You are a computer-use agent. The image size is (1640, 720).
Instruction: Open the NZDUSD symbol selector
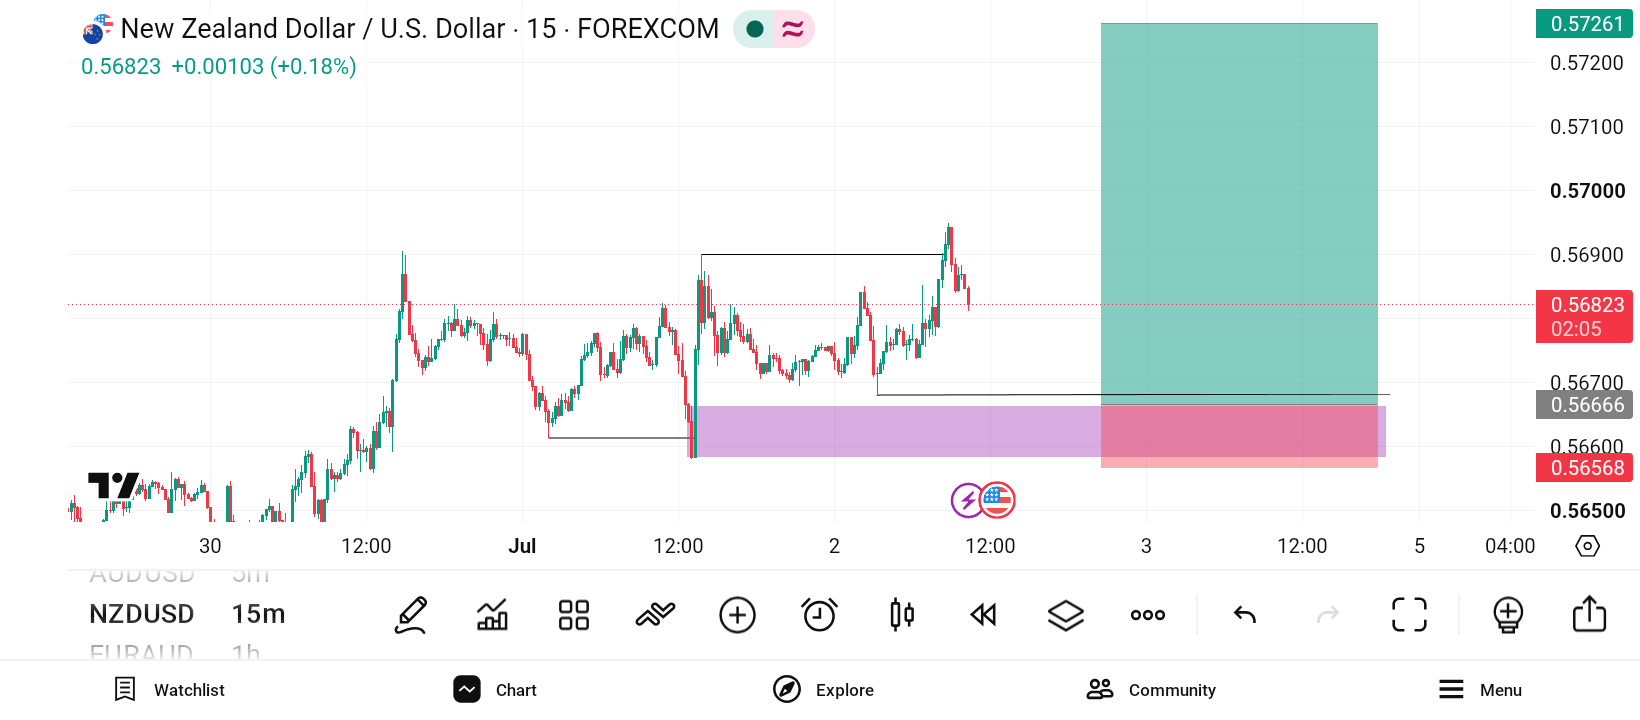pyautogui.click(x=142, y=614)
